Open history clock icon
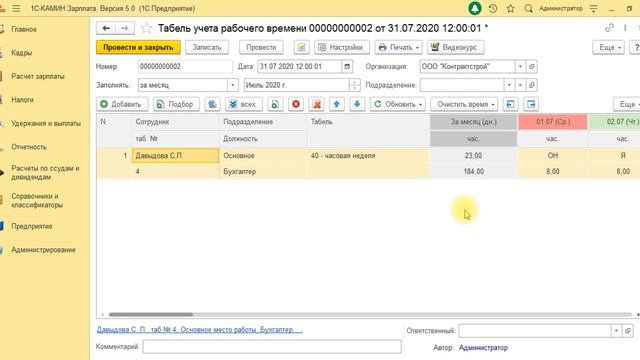 point(493,8)
